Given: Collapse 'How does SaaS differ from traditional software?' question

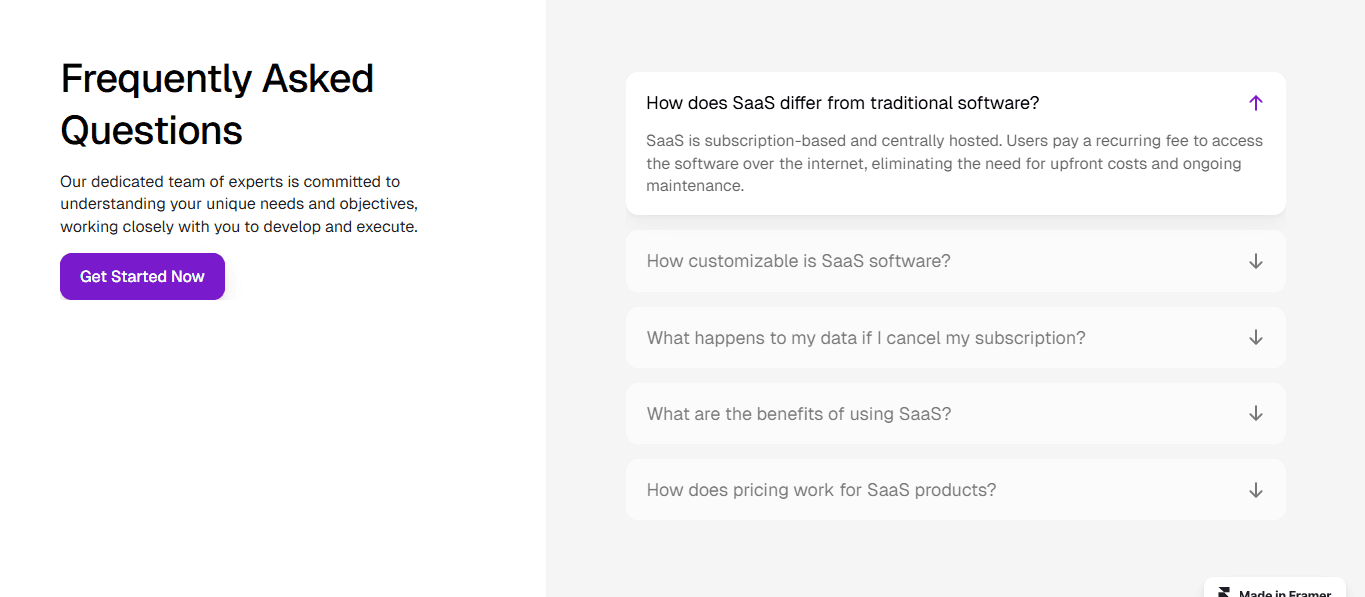Looking at the screenshot, I should click(x=955, y=103).
